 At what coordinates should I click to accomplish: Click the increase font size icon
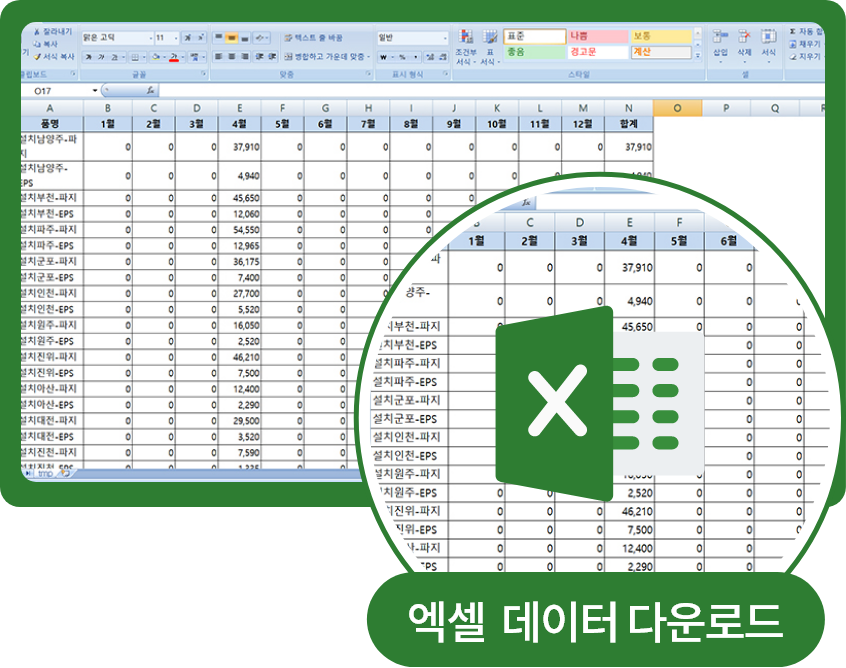point(187,38)
